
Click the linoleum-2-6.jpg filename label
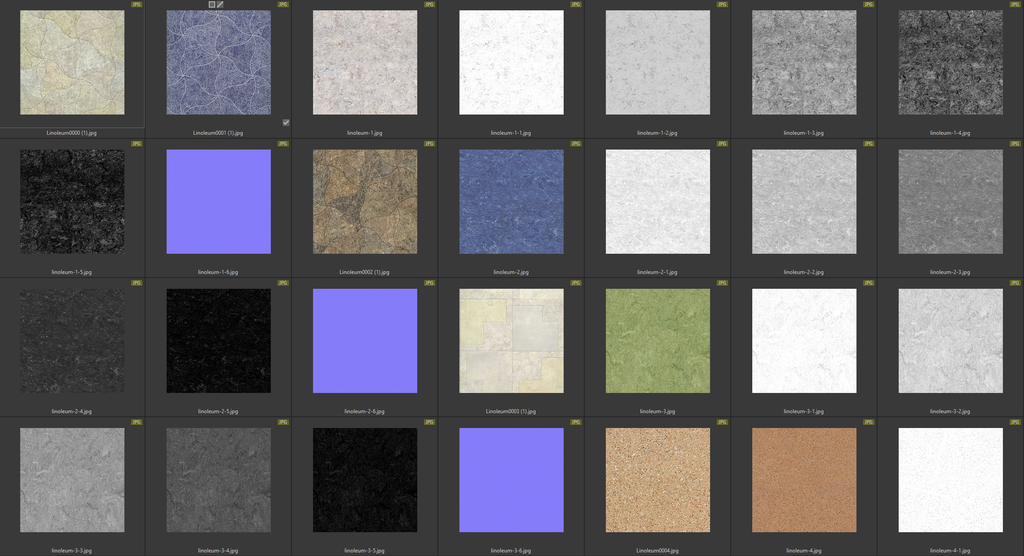pyautogui.click(x=365, y=411)
